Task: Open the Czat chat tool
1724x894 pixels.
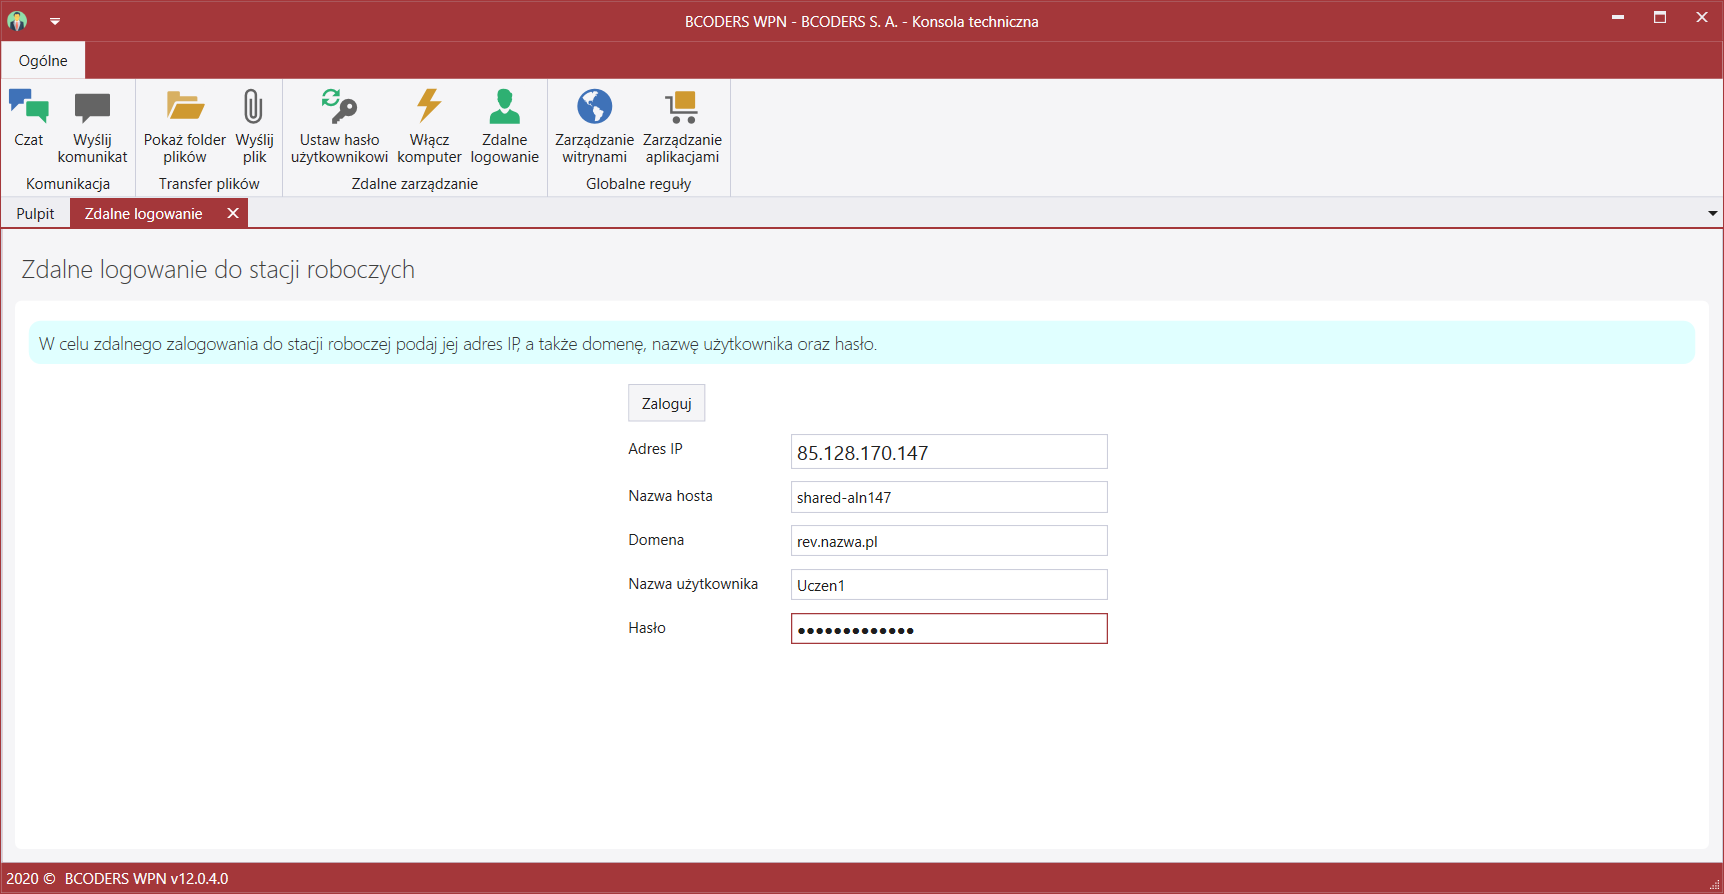Action: pyautogui.click(x=29, y=120)
